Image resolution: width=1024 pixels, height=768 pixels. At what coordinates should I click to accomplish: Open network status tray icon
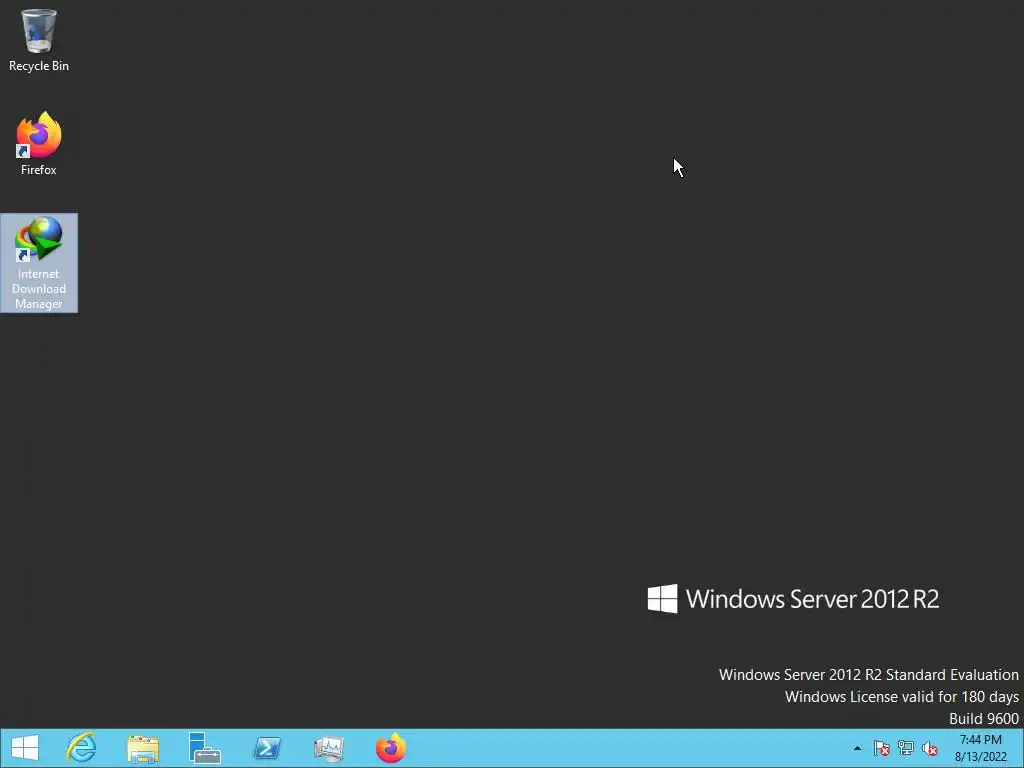(x=906, y=748)
